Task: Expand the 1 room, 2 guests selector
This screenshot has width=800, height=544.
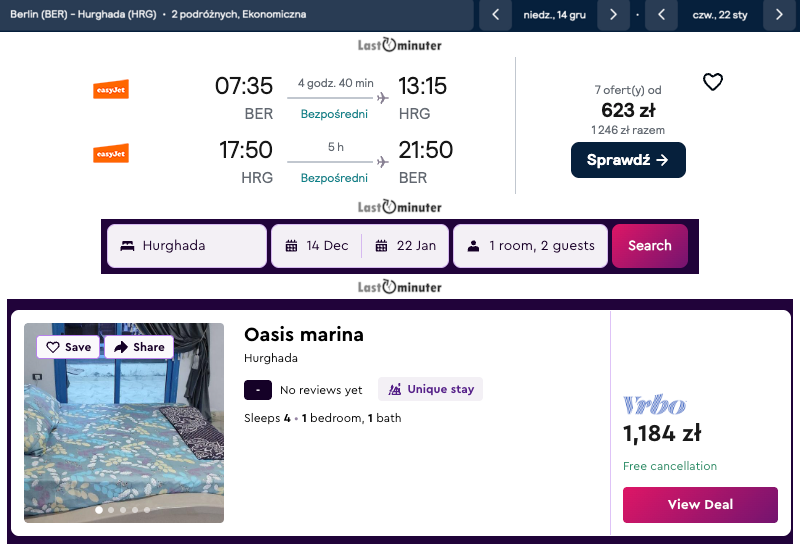Action: point(530,246)
